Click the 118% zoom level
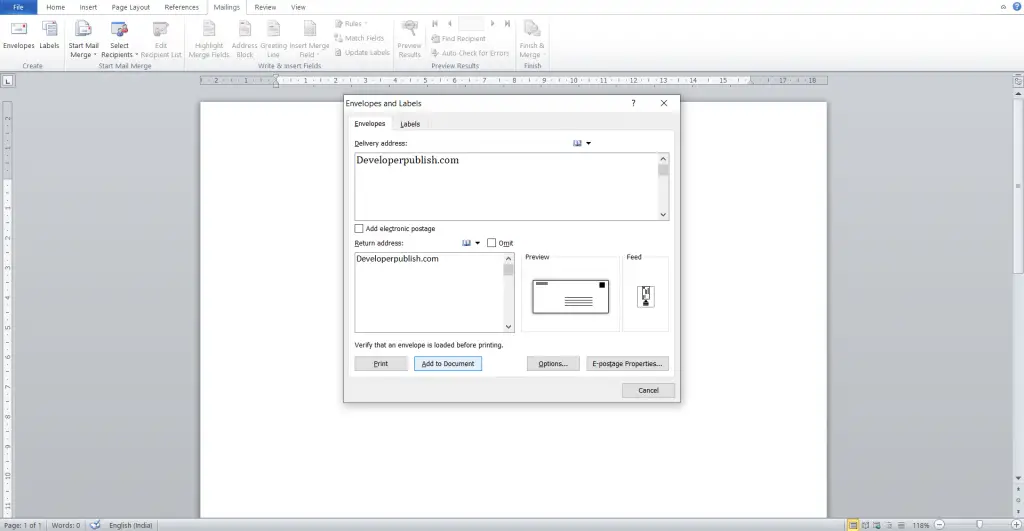 (x=921, y=525)
